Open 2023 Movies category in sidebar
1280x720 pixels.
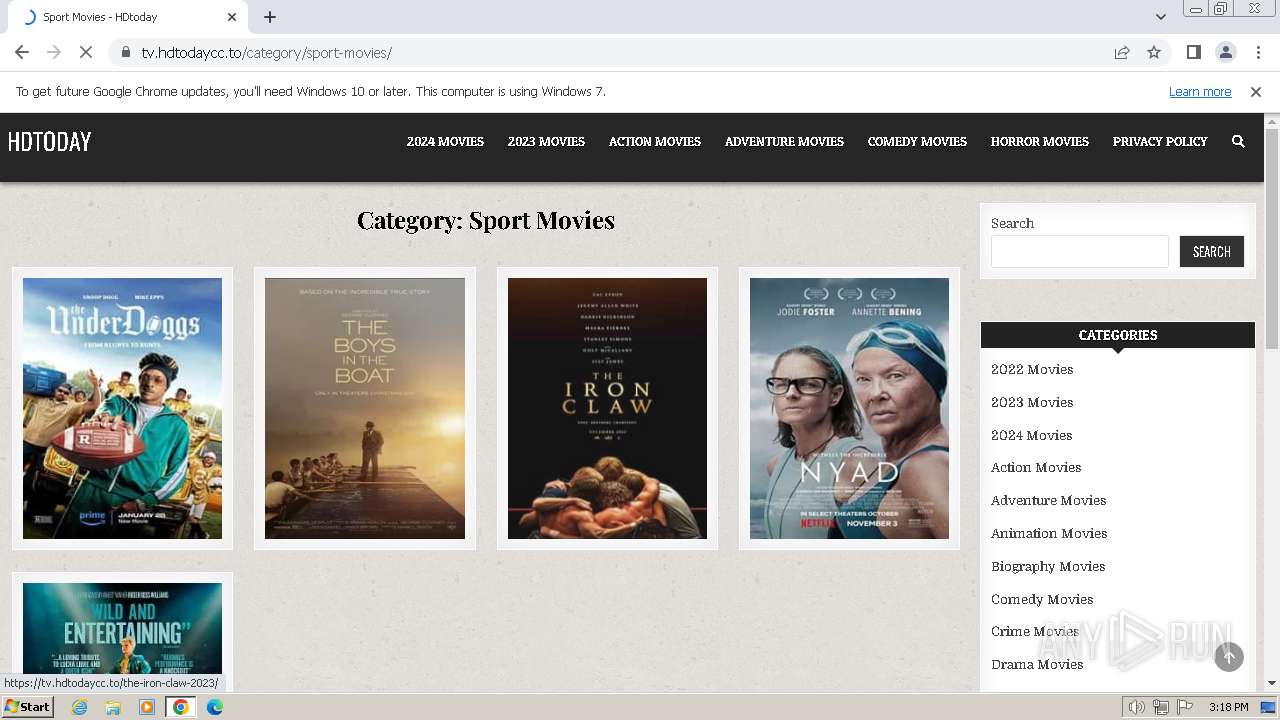coord(1032,403)
